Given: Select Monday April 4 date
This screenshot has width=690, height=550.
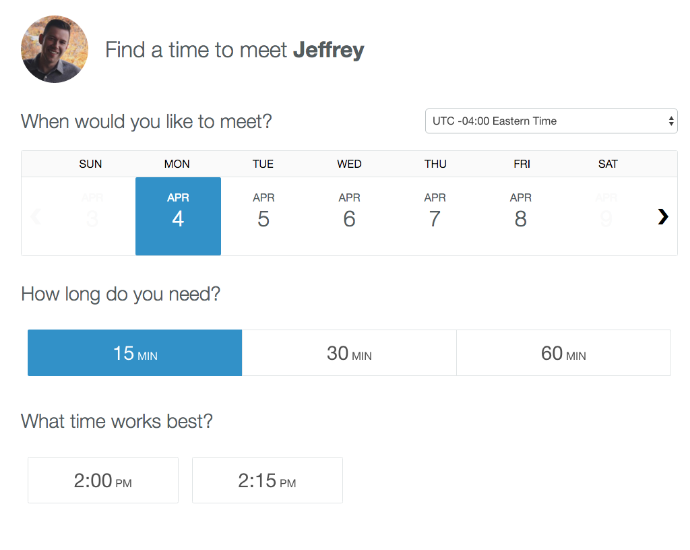Looking at the screenshot, I should coord(178,216).
